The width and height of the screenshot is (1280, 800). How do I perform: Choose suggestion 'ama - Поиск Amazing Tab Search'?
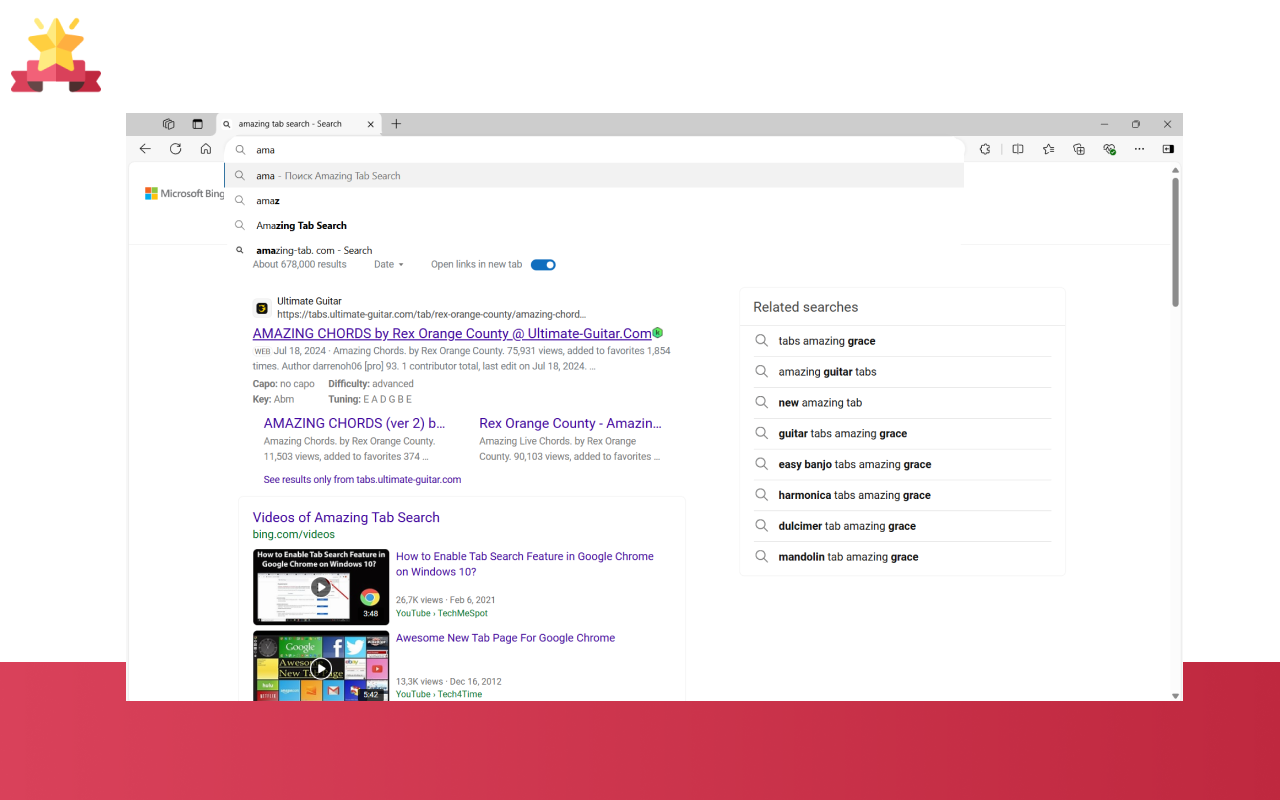tap(594, 176)
